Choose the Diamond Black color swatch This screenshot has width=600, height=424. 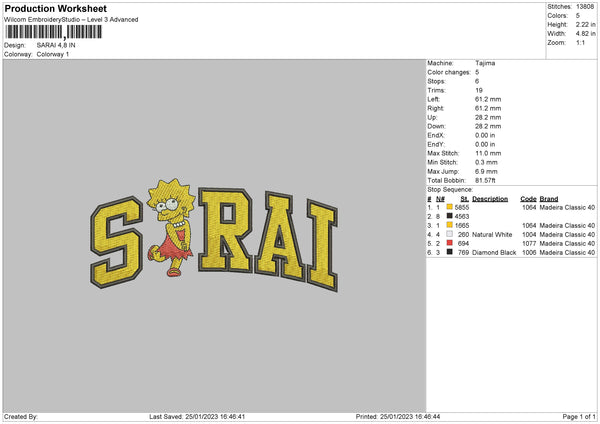[x=450, y=253]
